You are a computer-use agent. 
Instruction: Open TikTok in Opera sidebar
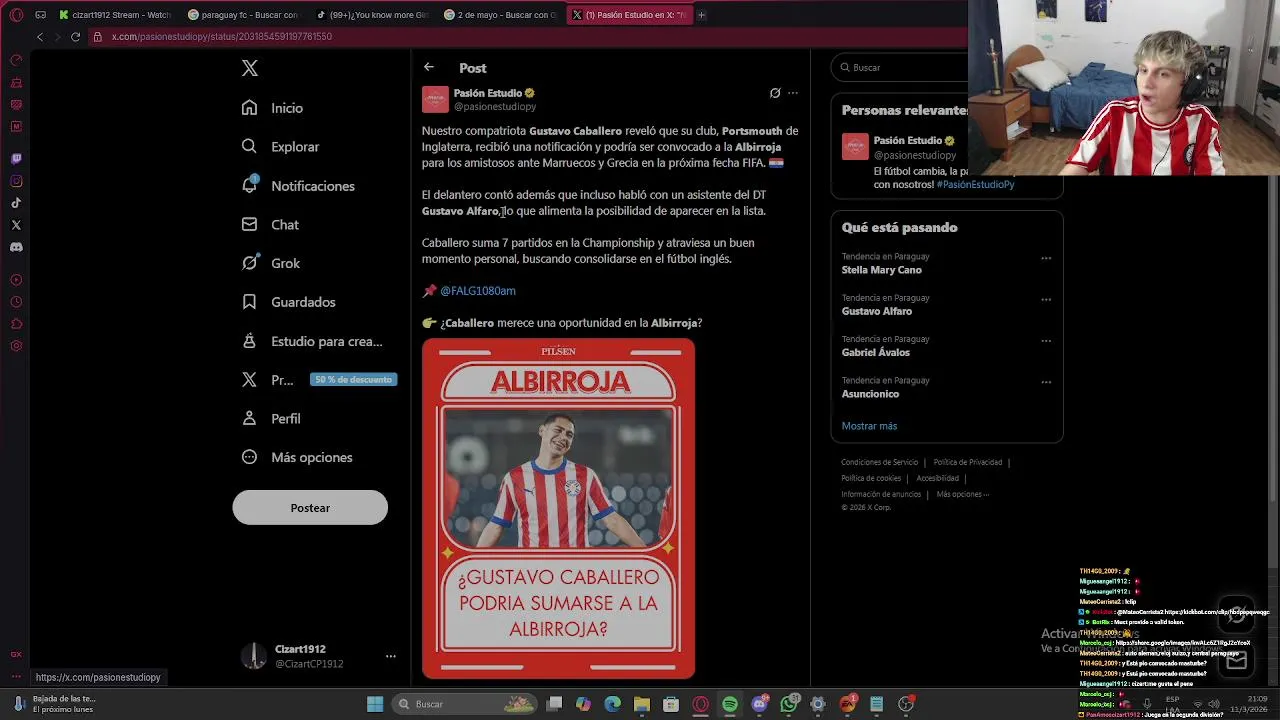pyautogui.click(x=16, y=203)
